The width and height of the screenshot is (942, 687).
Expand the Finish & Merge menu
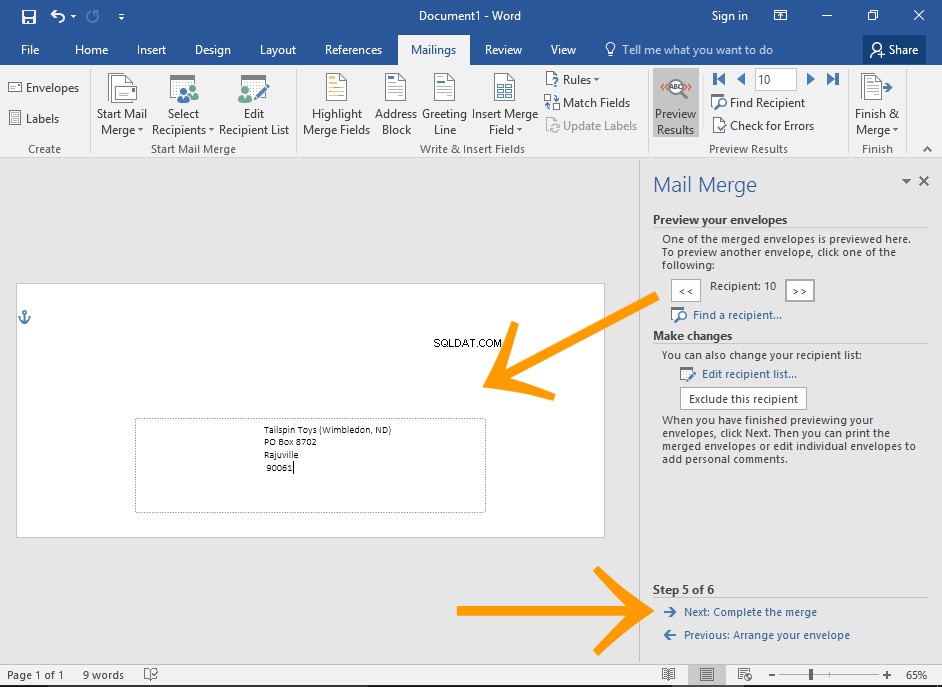pyautogui.click(x=877, y=104)
